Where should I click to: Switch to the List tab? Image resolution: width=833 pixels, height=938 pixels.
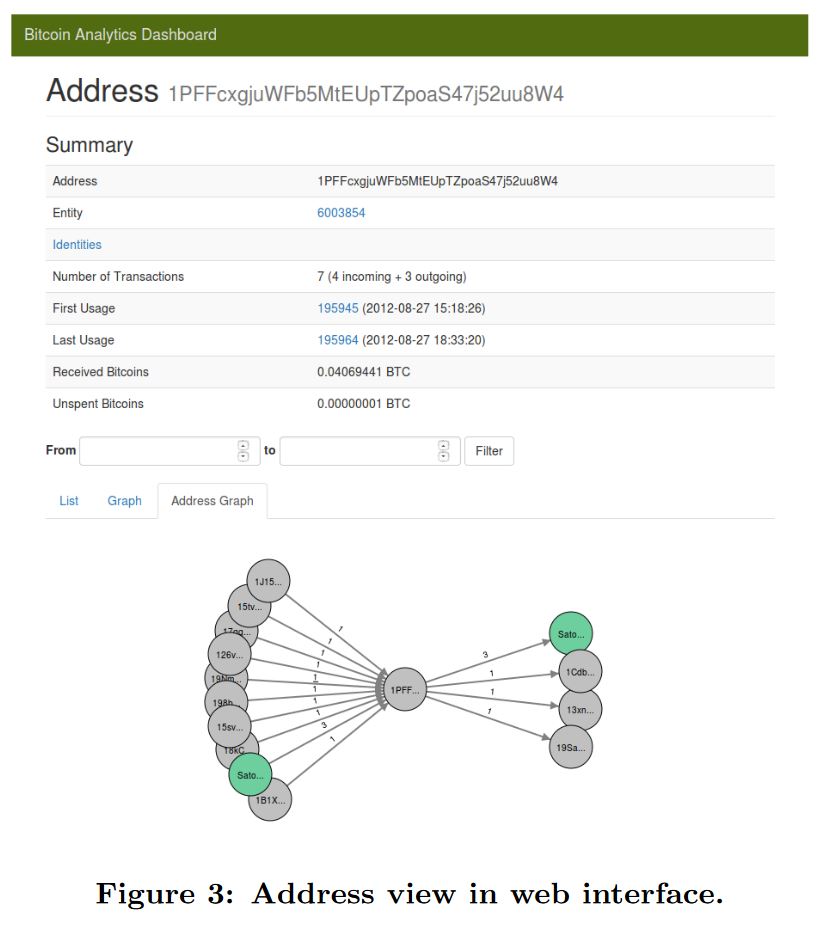69,501
